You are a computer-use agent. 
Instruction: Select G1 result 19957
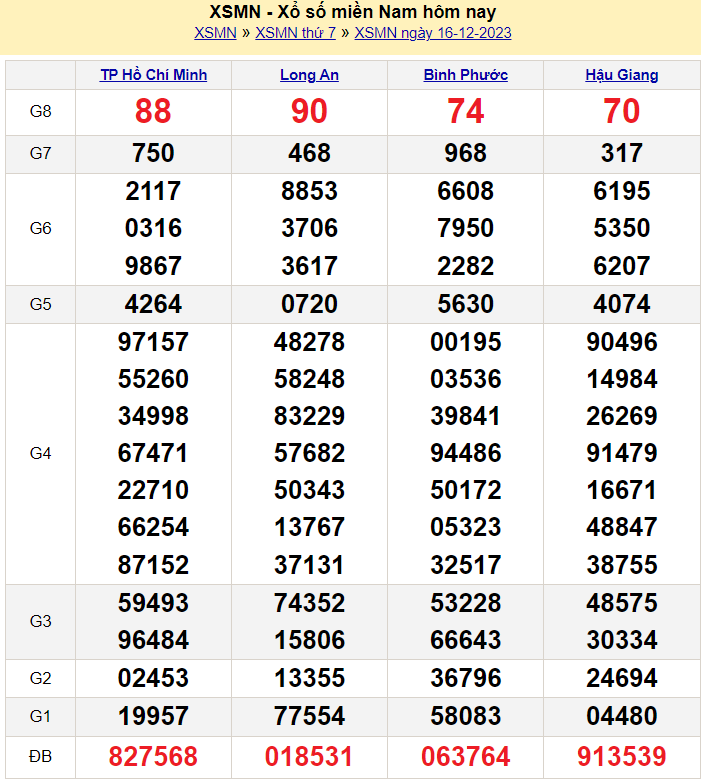click(153, 716)
